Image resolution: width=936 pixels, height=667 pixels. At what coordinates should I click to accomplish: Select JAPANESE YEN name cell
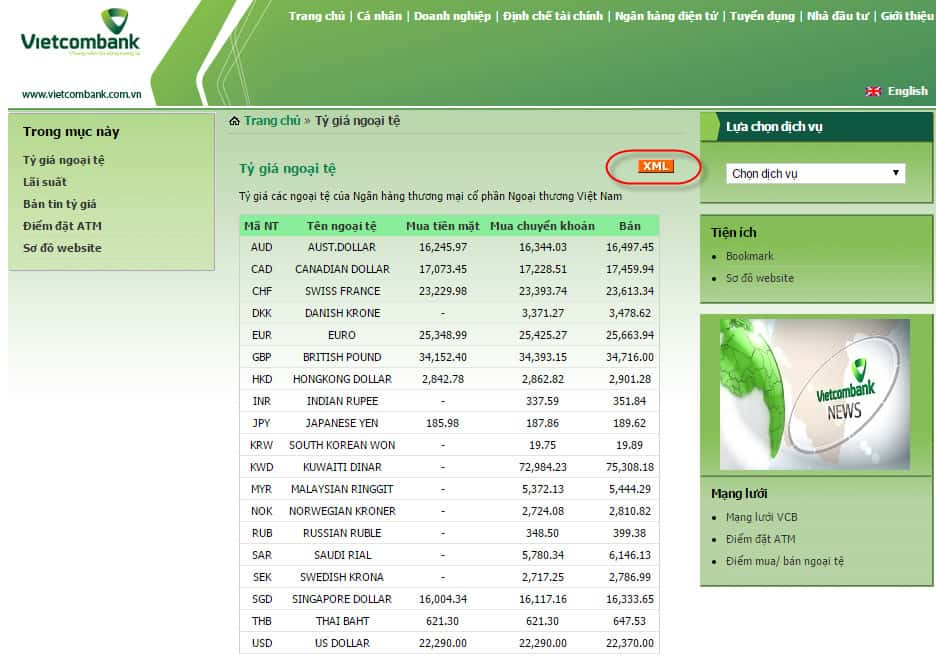342,423
